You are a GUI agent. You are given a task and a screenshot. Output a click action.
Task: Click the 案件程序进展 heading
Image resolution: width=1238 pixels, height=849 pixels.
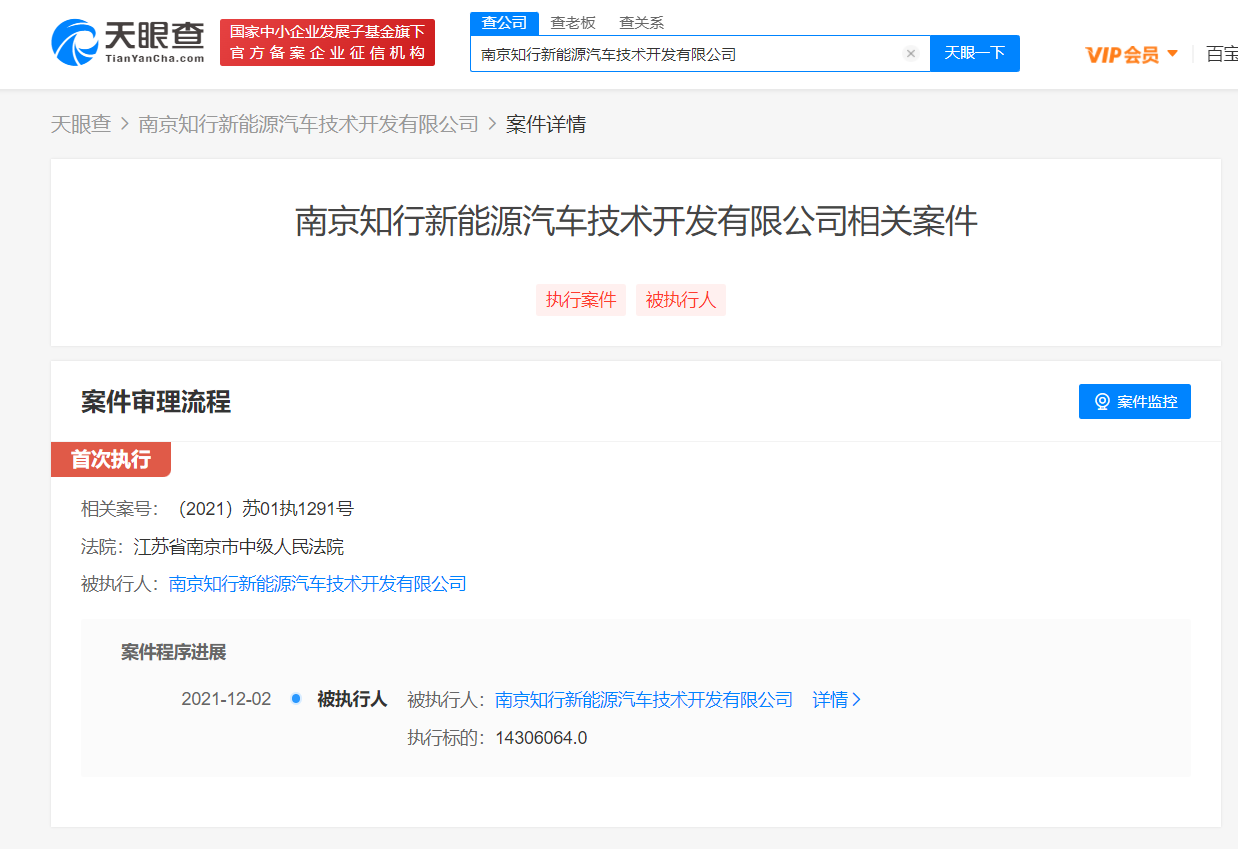click(x=174, y=652)
